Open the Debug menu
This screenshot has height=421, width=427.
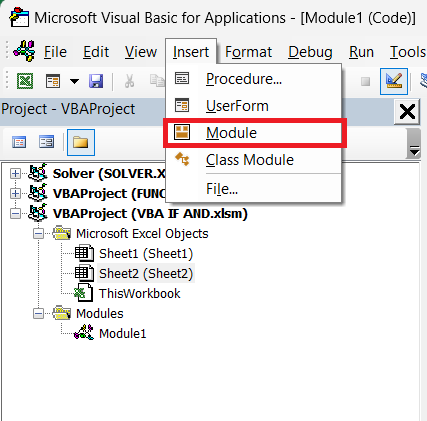(310, 52)
